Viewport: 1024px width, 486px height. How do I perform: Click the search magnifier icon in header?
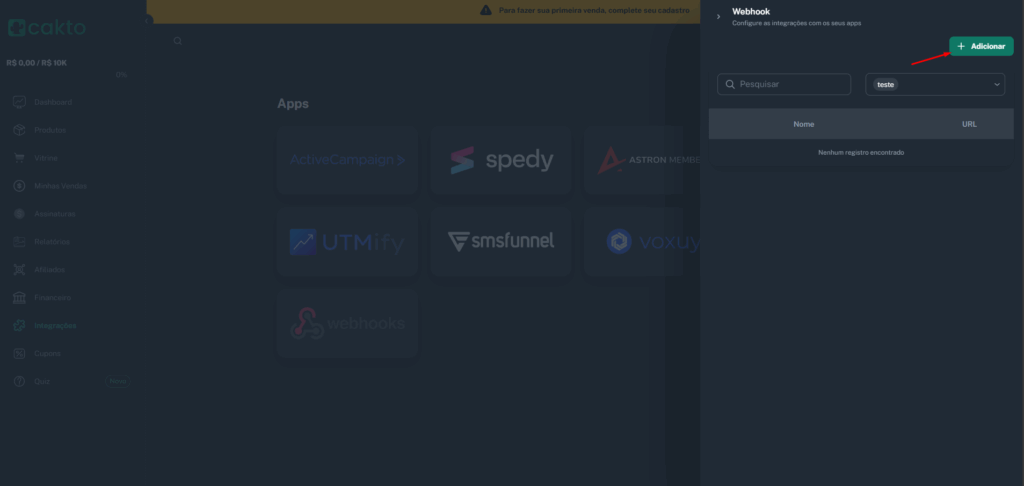(178, 41)
